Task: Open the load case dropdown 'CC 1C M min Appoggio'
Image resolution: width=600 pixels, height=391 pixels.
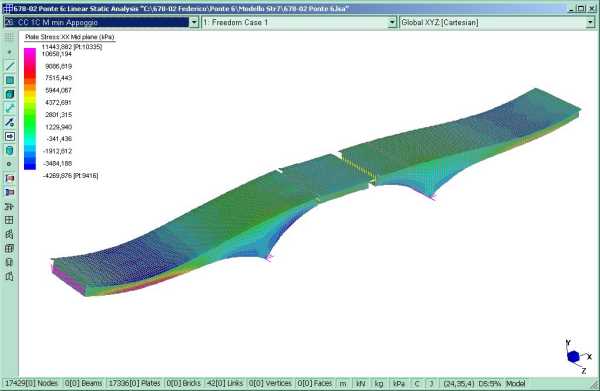Action: click(x=101, y=23)
